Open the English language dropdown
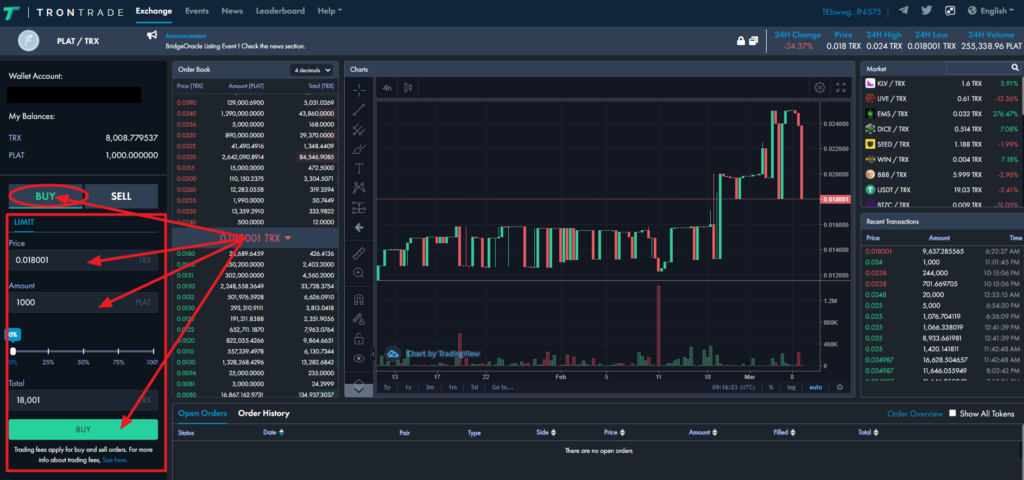1024x480 pixels. click(x=999, y=10)
